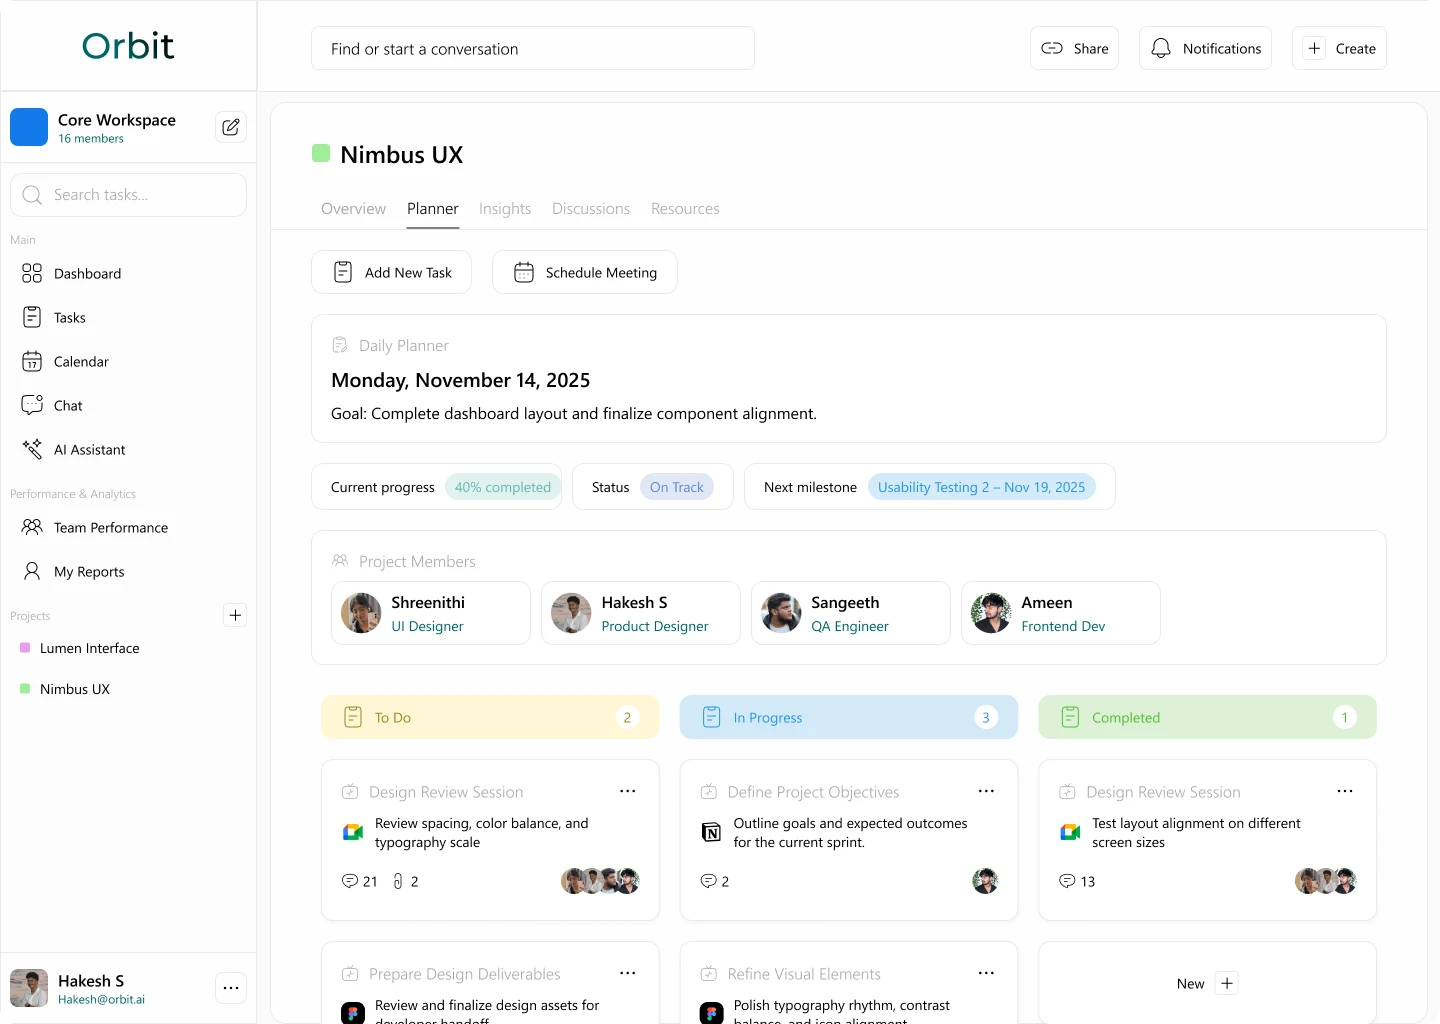The height and width of the screenshot is (1024, 1440).
Task: Open more options on Define Project Objectives card
Action: pos(986,791)
